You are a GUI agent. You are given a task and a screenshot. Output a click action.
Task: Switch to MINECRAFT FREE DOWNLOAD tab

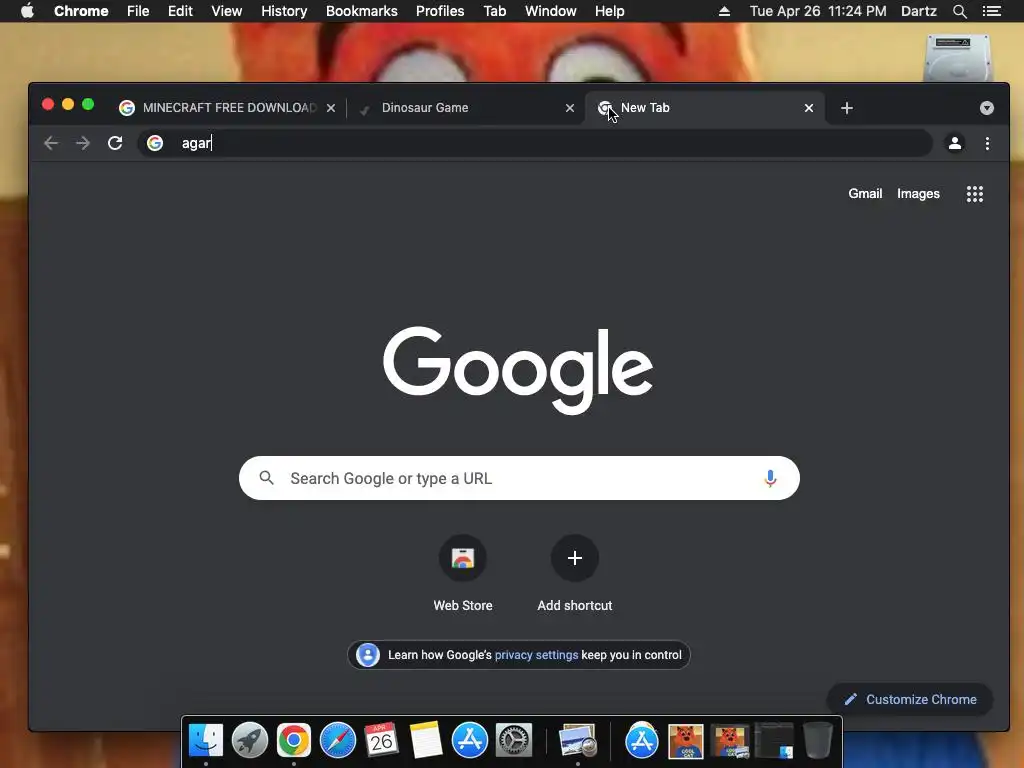(x=228, y=108)
